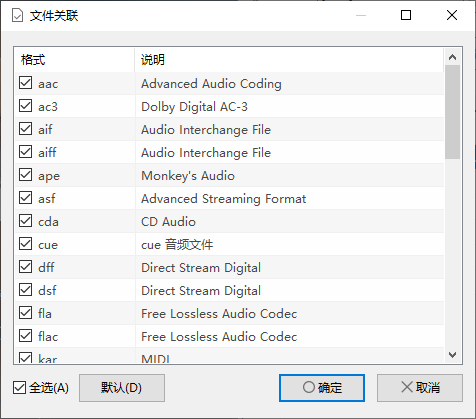Click the file association title bar icon
This screenshot has height=419, width=476.
[x=17, y=15]
